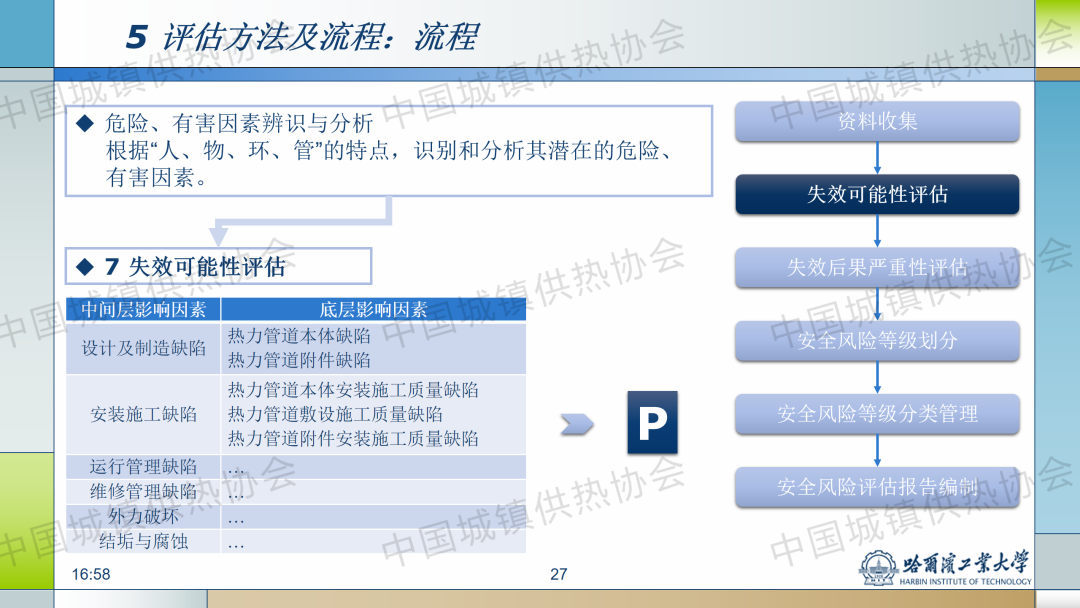Select the 安全风险评估报告编制 flowchart box
Image resolution: width=1080 pixels, height=608 pixels.
[877, 487]
